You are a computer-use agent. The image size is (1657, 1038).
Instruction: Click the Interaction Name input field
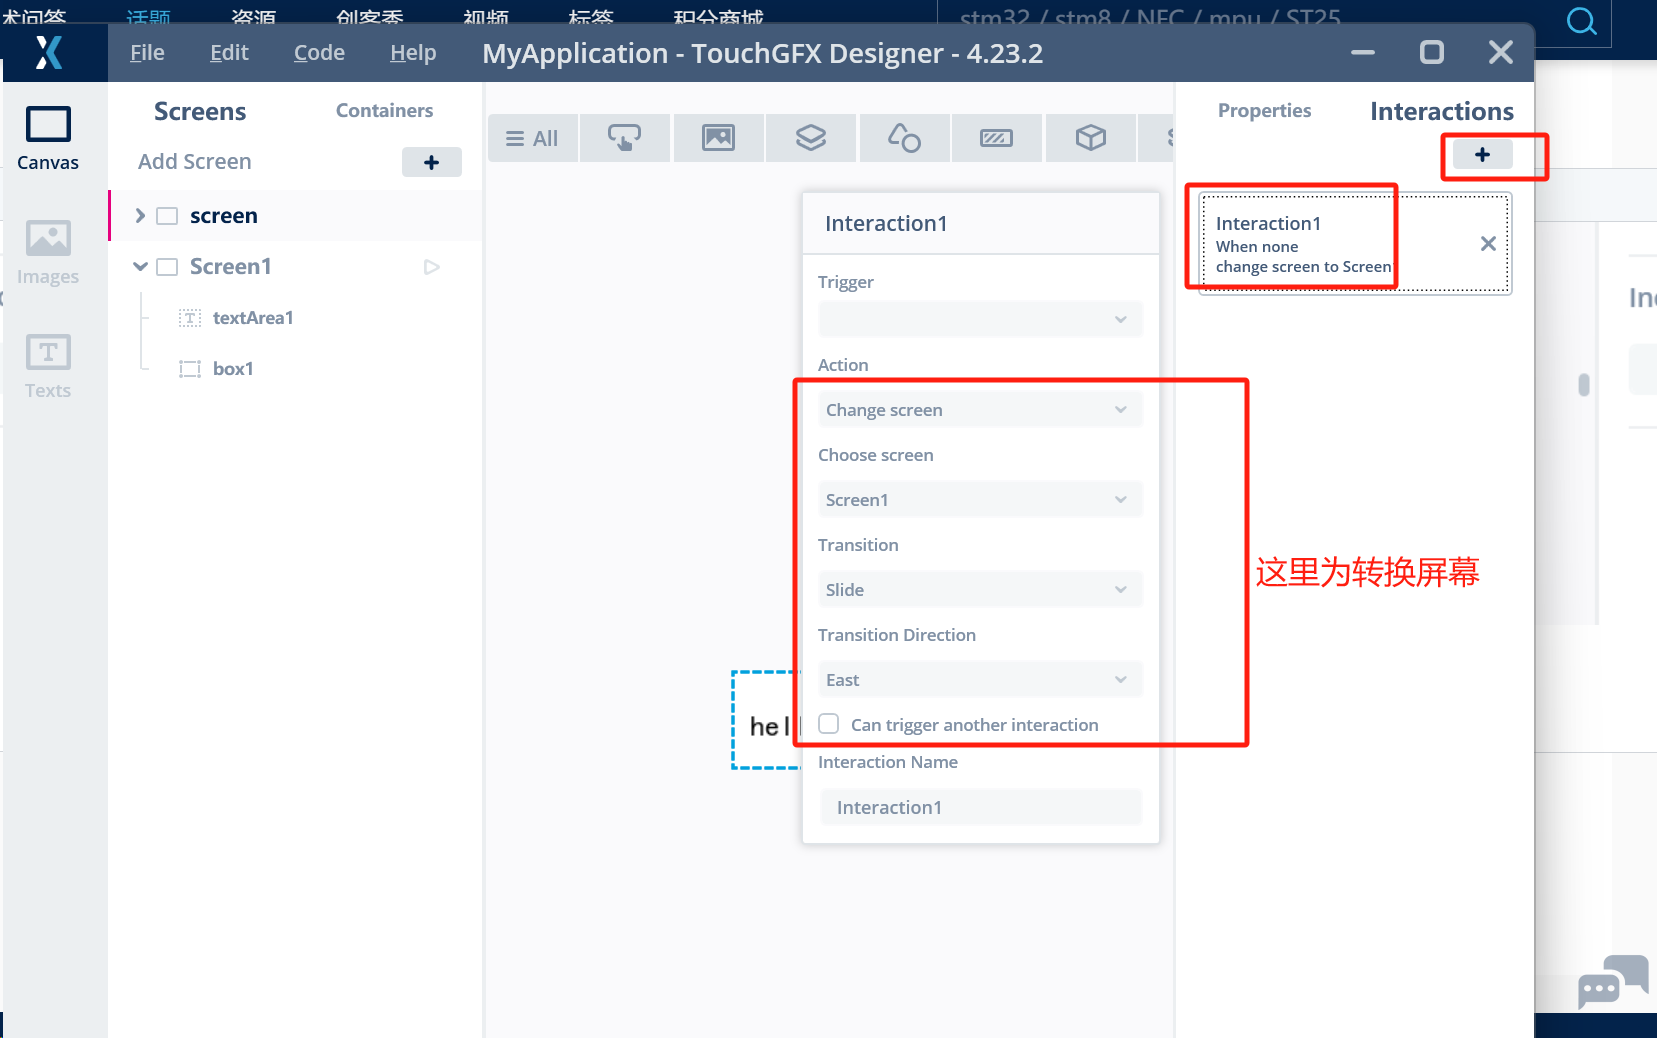tap(980, 807)
